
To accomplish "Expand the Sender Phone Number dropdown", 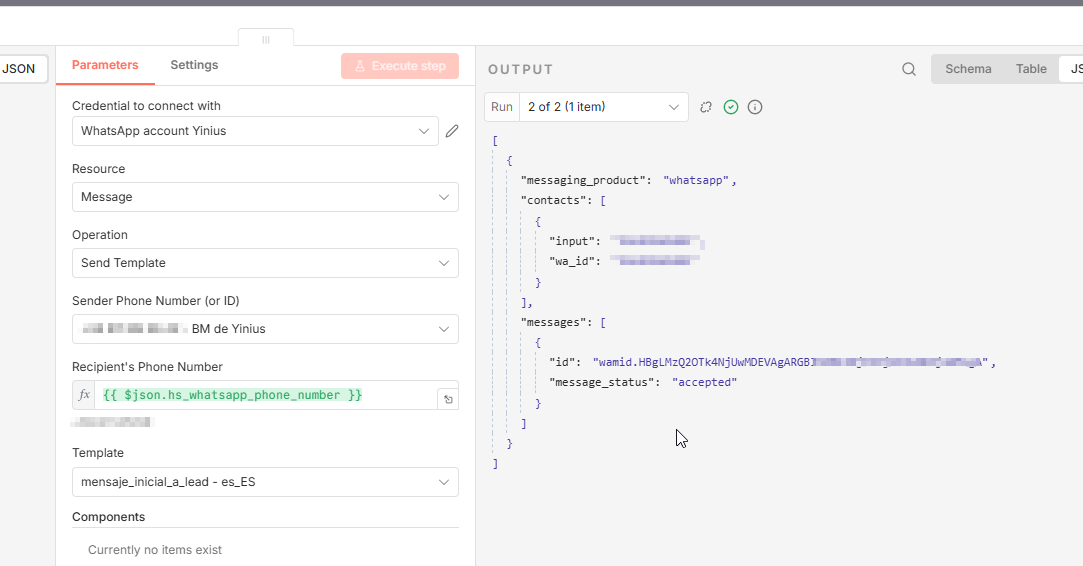I will [x=265, y=329].
